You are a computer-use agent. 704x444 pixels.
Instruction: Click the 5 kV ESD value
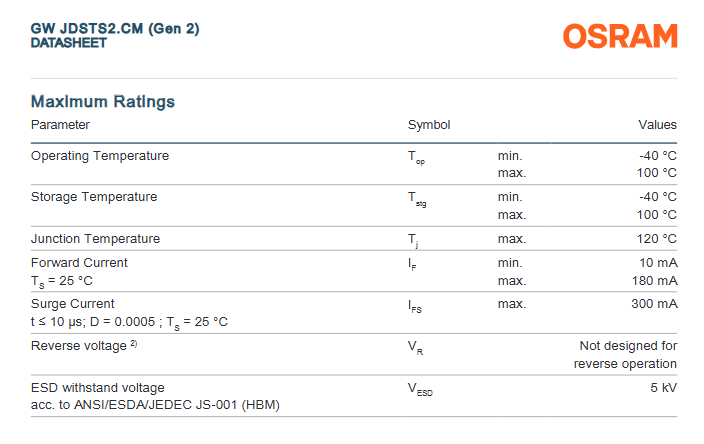pyautogui.click(x=663, y=387)
